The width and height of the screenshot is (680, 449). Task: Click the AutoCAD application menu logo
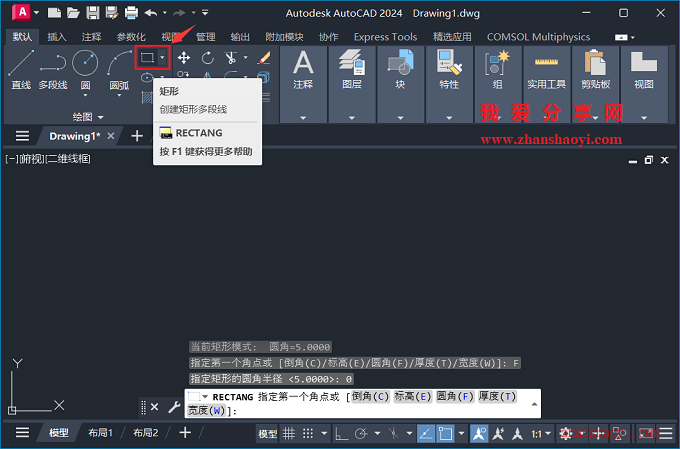(x=21, y=13)
